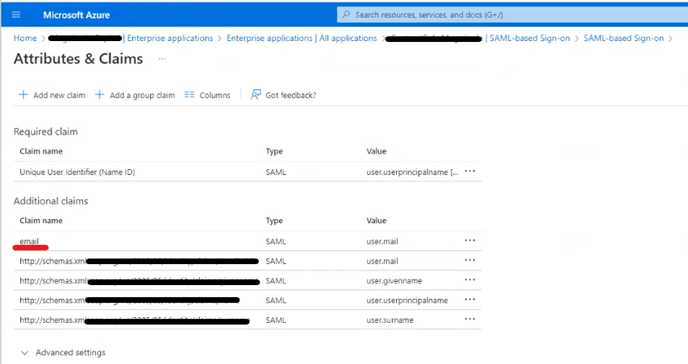Open ellipsis menu beside Attributes & Claims title
The width and height of the screenshot is (688, 364).
[x=162, y=59]
